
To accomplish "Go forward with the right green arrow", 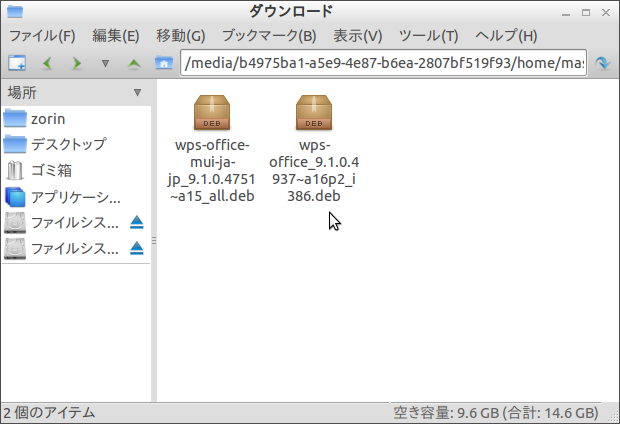I will 76,63.
